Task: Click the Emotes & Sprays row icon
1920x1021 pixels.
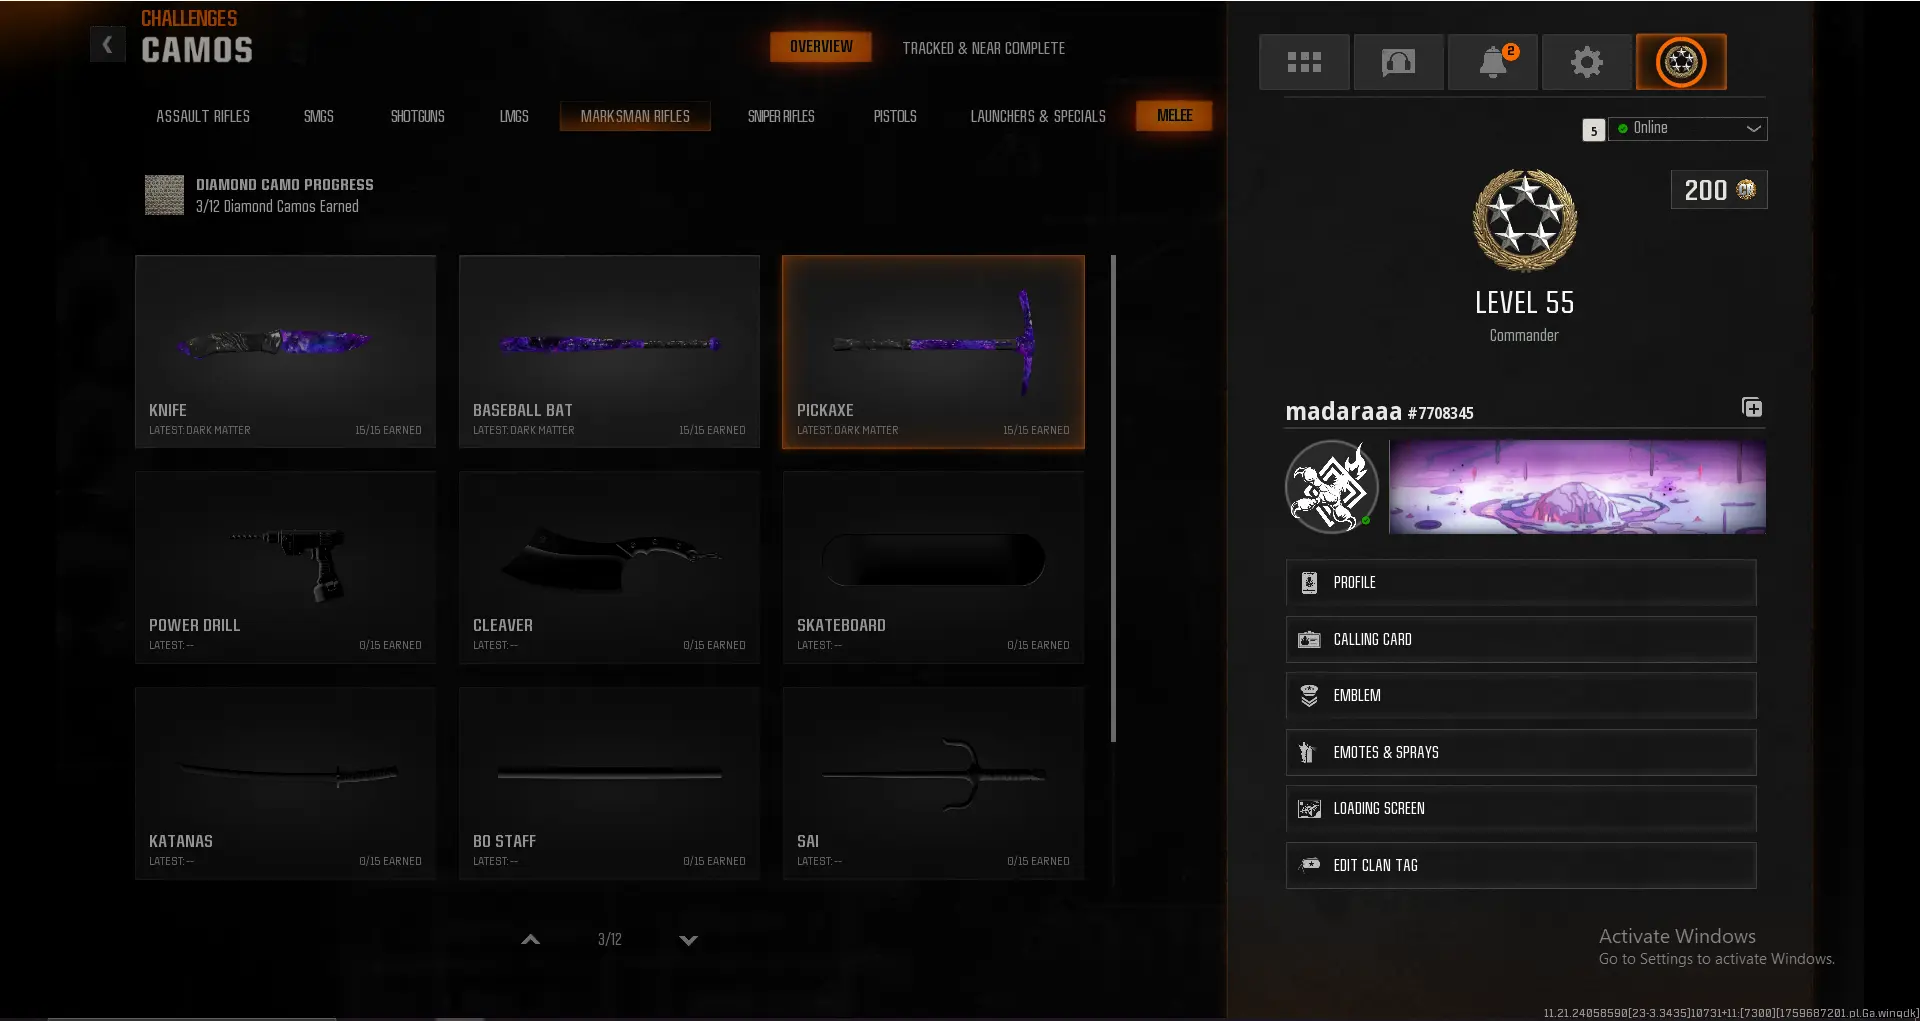Action: pyautogui.click(x=1307, y=753)
